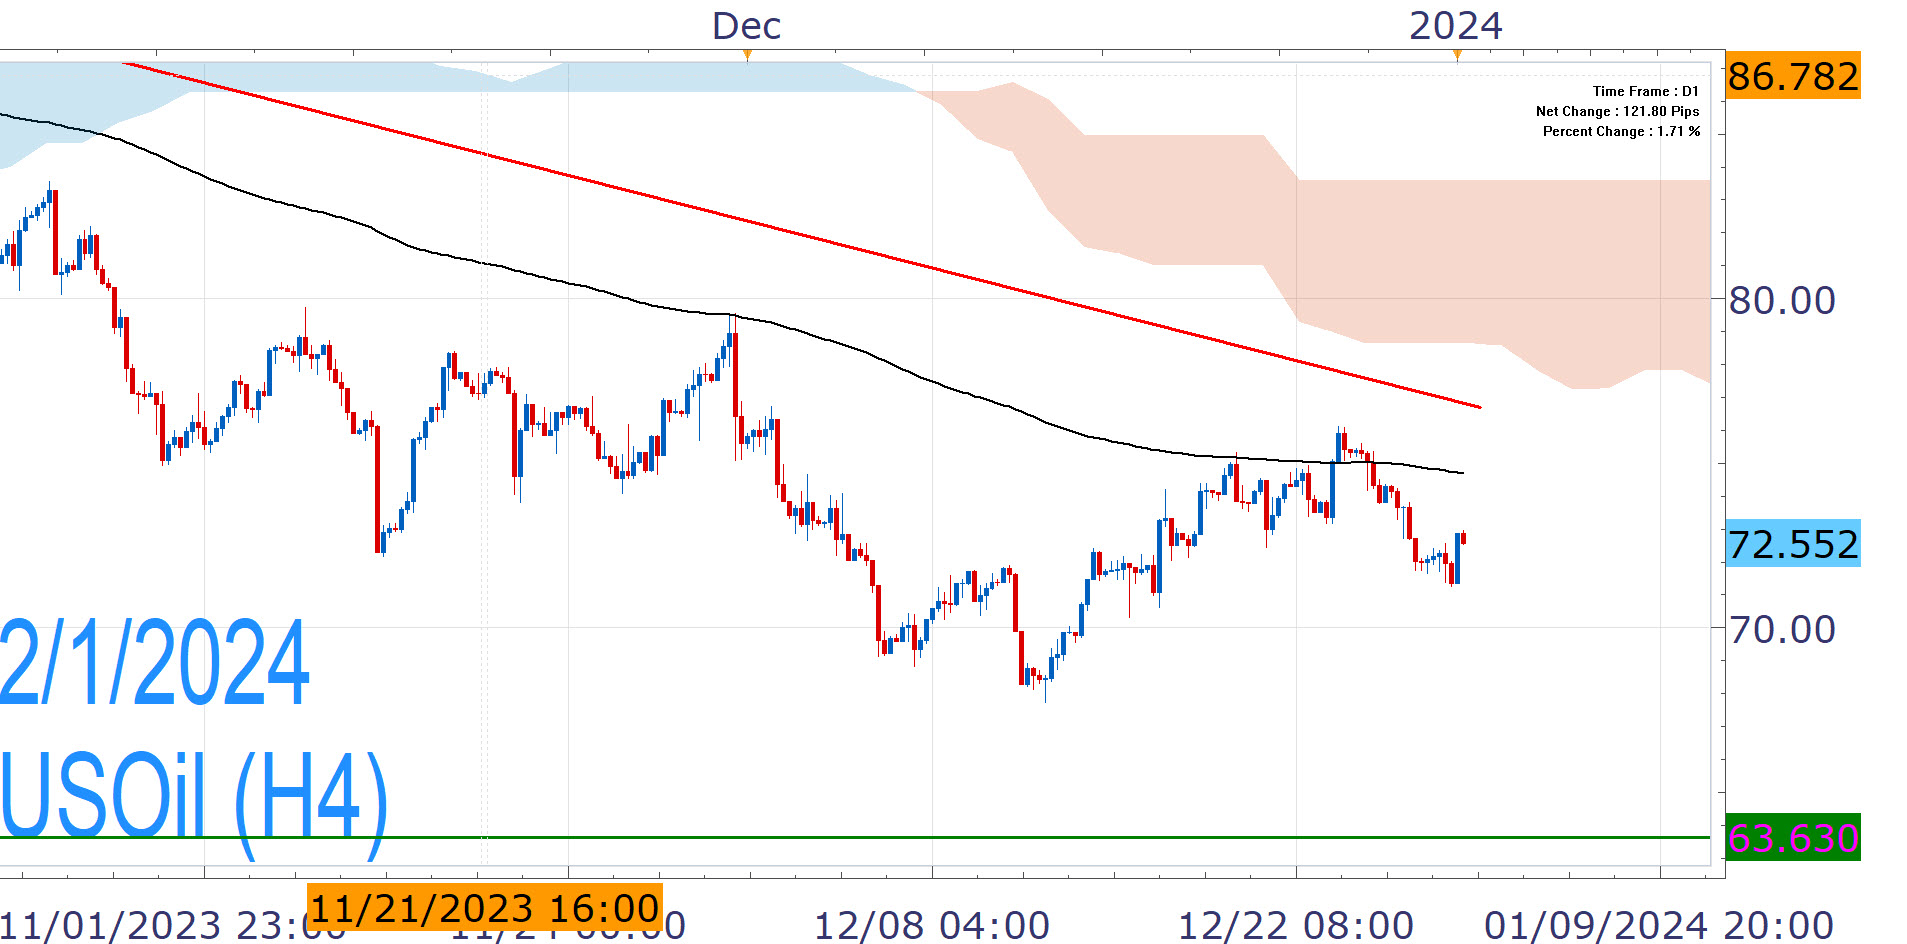Click the 12/08 04:00 time axis label
The height and width of the screenshot is (944, 1907).
(x=932, y=926)
